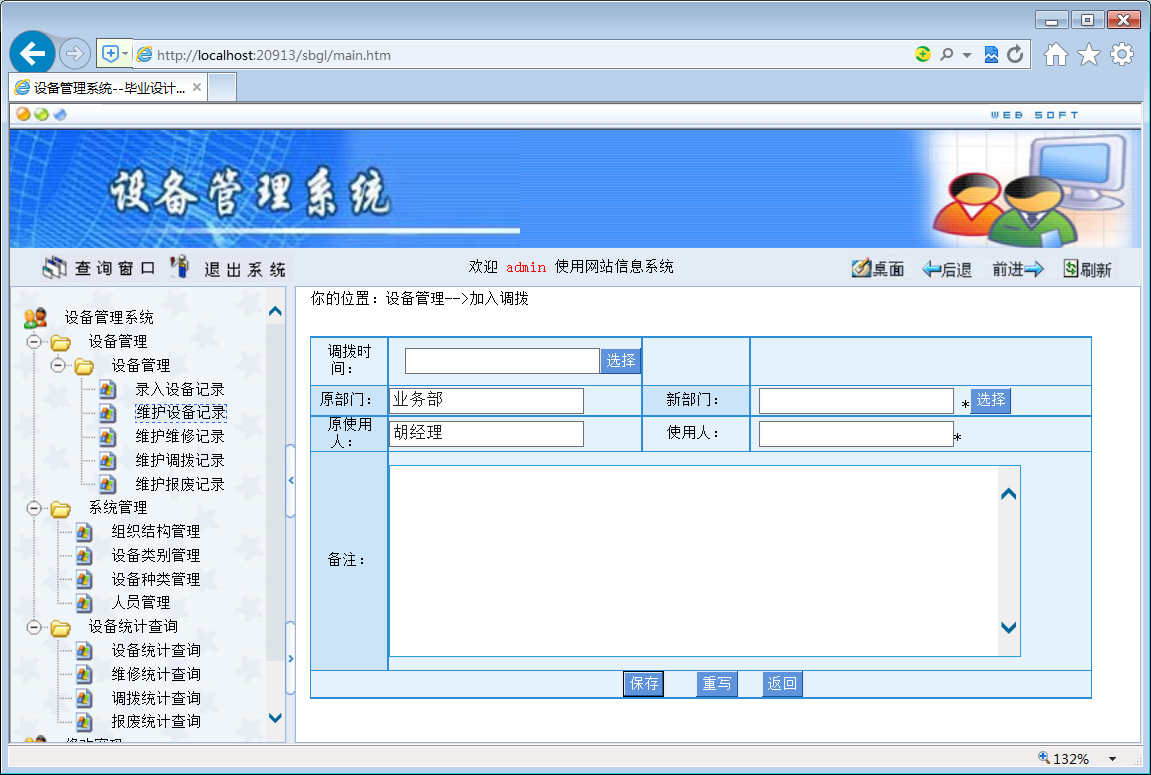Viewport: 1151px width, 775px height.
Task: Click icon beside 维护报废记录
Action: click(108, 484)
